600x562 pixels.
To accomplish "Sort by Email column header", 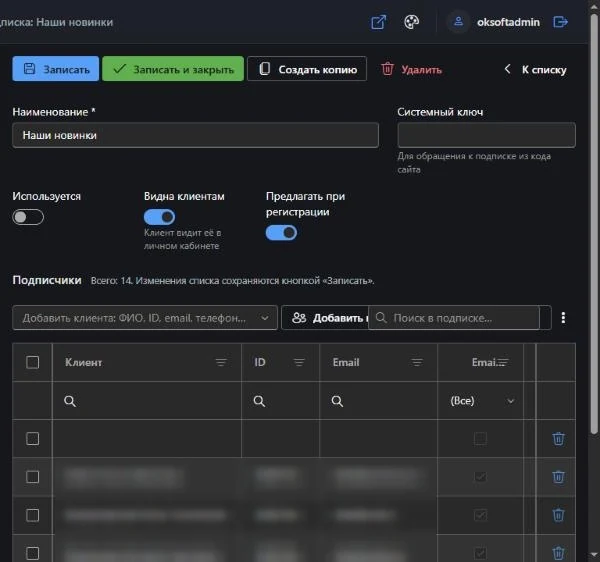I will (346, 362).
